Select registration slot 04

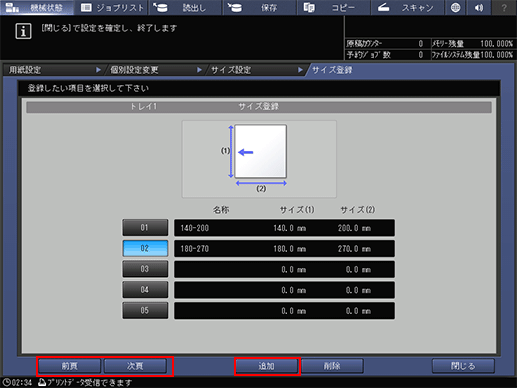pos(145,290)
